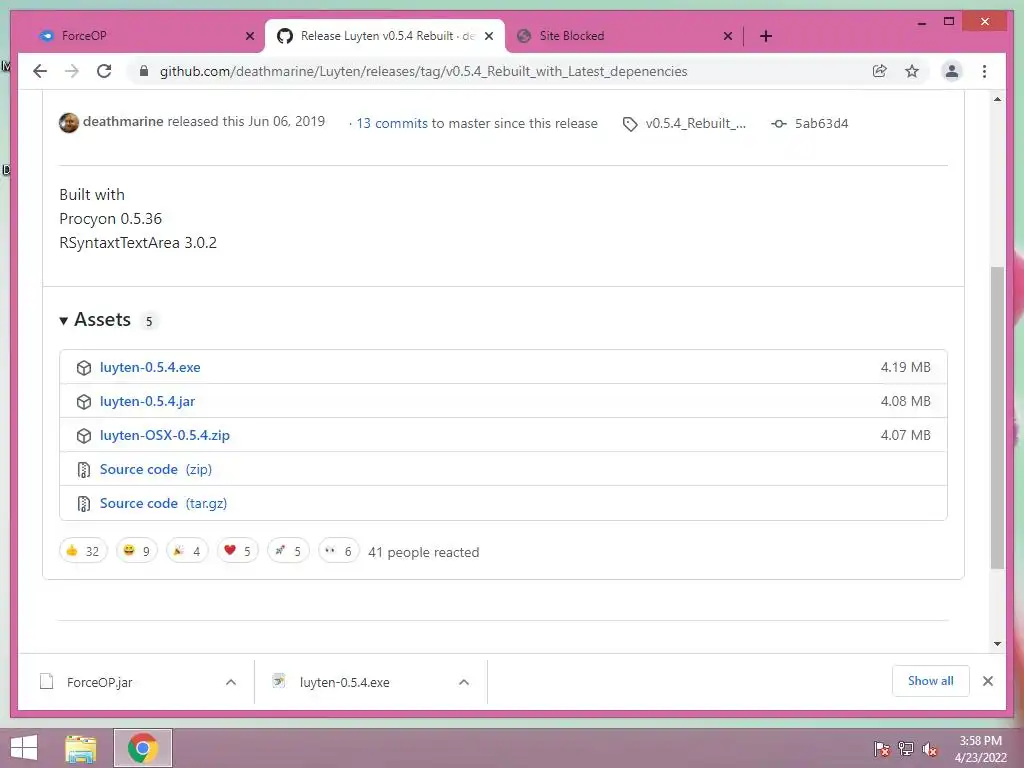Image resolution: width=1024 pixels, height=768 pixels.
Task: Click package icon beside luyten-0.5.4.exe
Action: point(84,368)
